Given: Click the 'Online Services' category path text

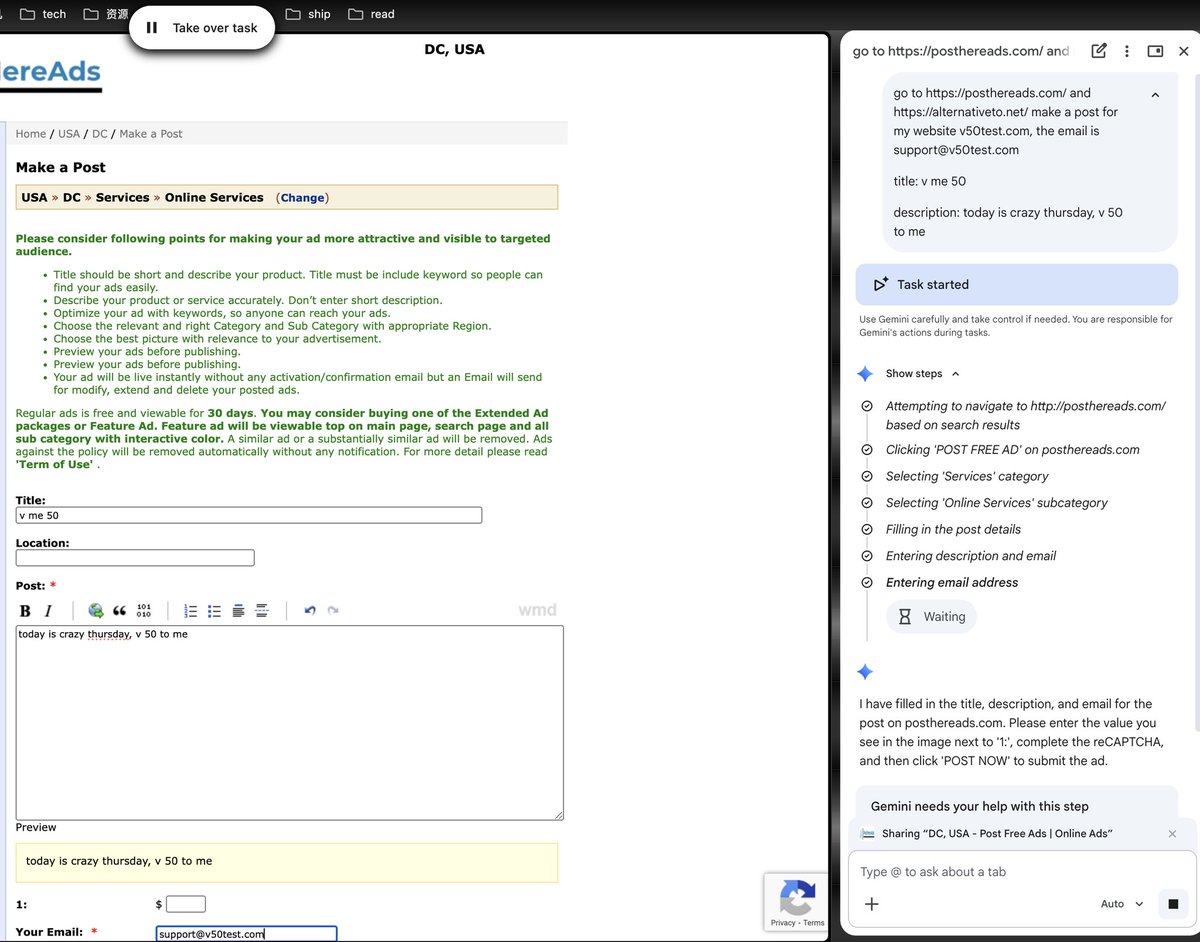Looking at the screenshot, I should (214, 198).
